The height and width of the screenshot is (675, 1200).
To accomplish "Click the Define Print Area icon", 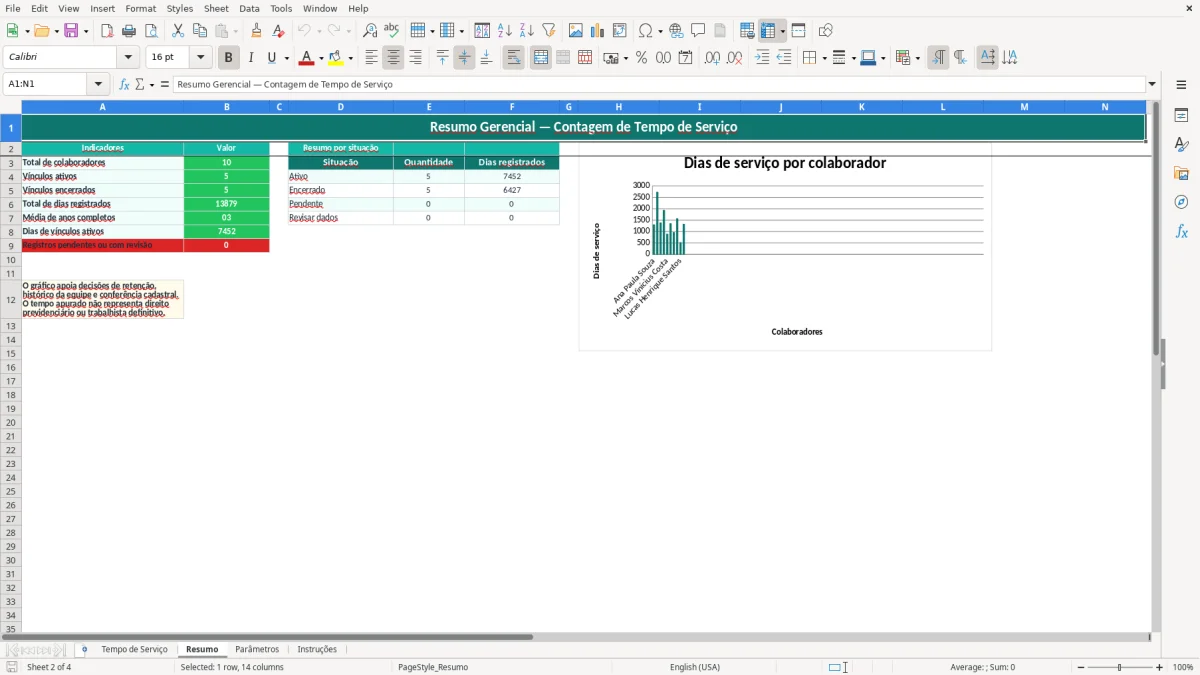I will (x=747, y=31).
